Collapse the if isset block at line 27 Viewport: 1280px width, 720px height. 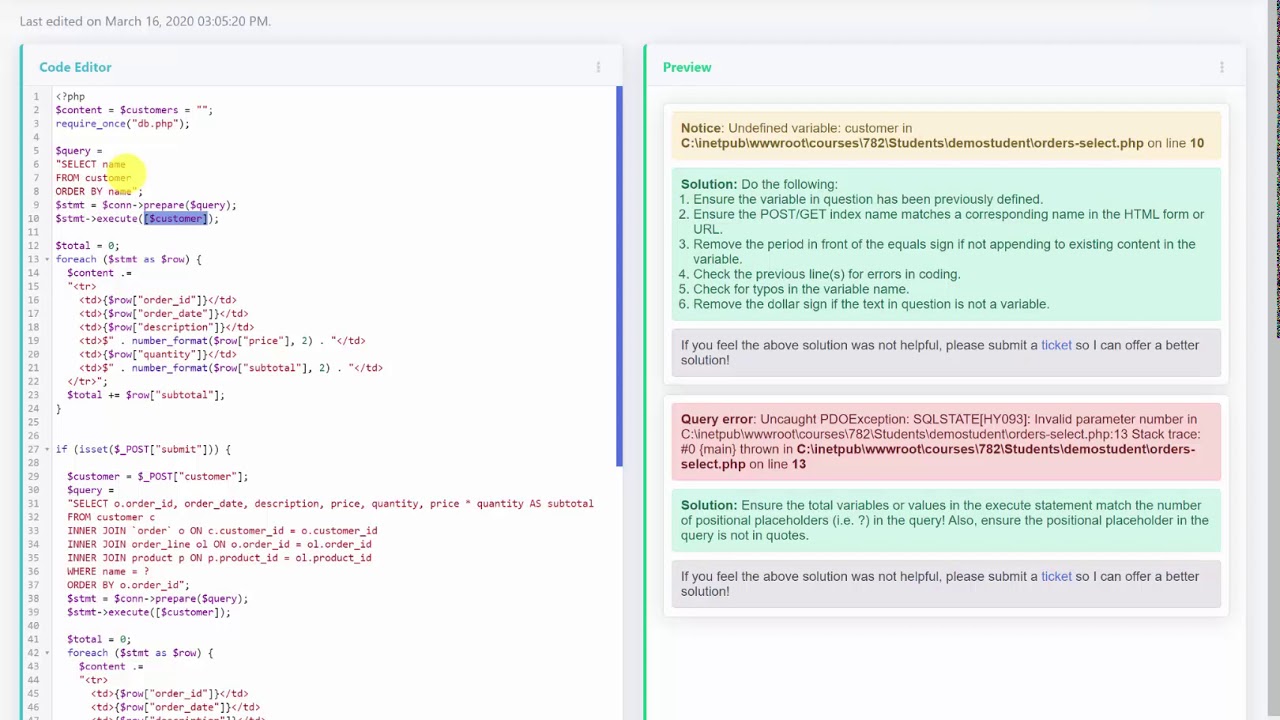click(46, 449)
